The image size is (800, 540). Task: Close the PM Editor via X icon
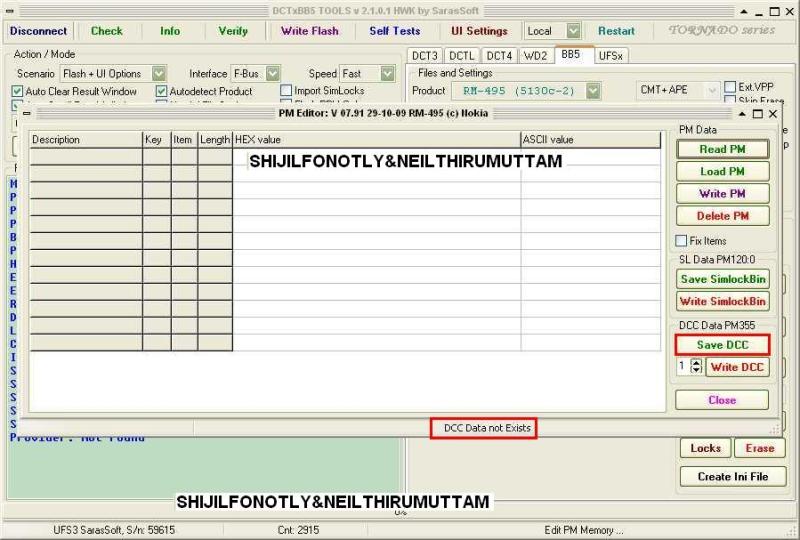click(773, 113)
